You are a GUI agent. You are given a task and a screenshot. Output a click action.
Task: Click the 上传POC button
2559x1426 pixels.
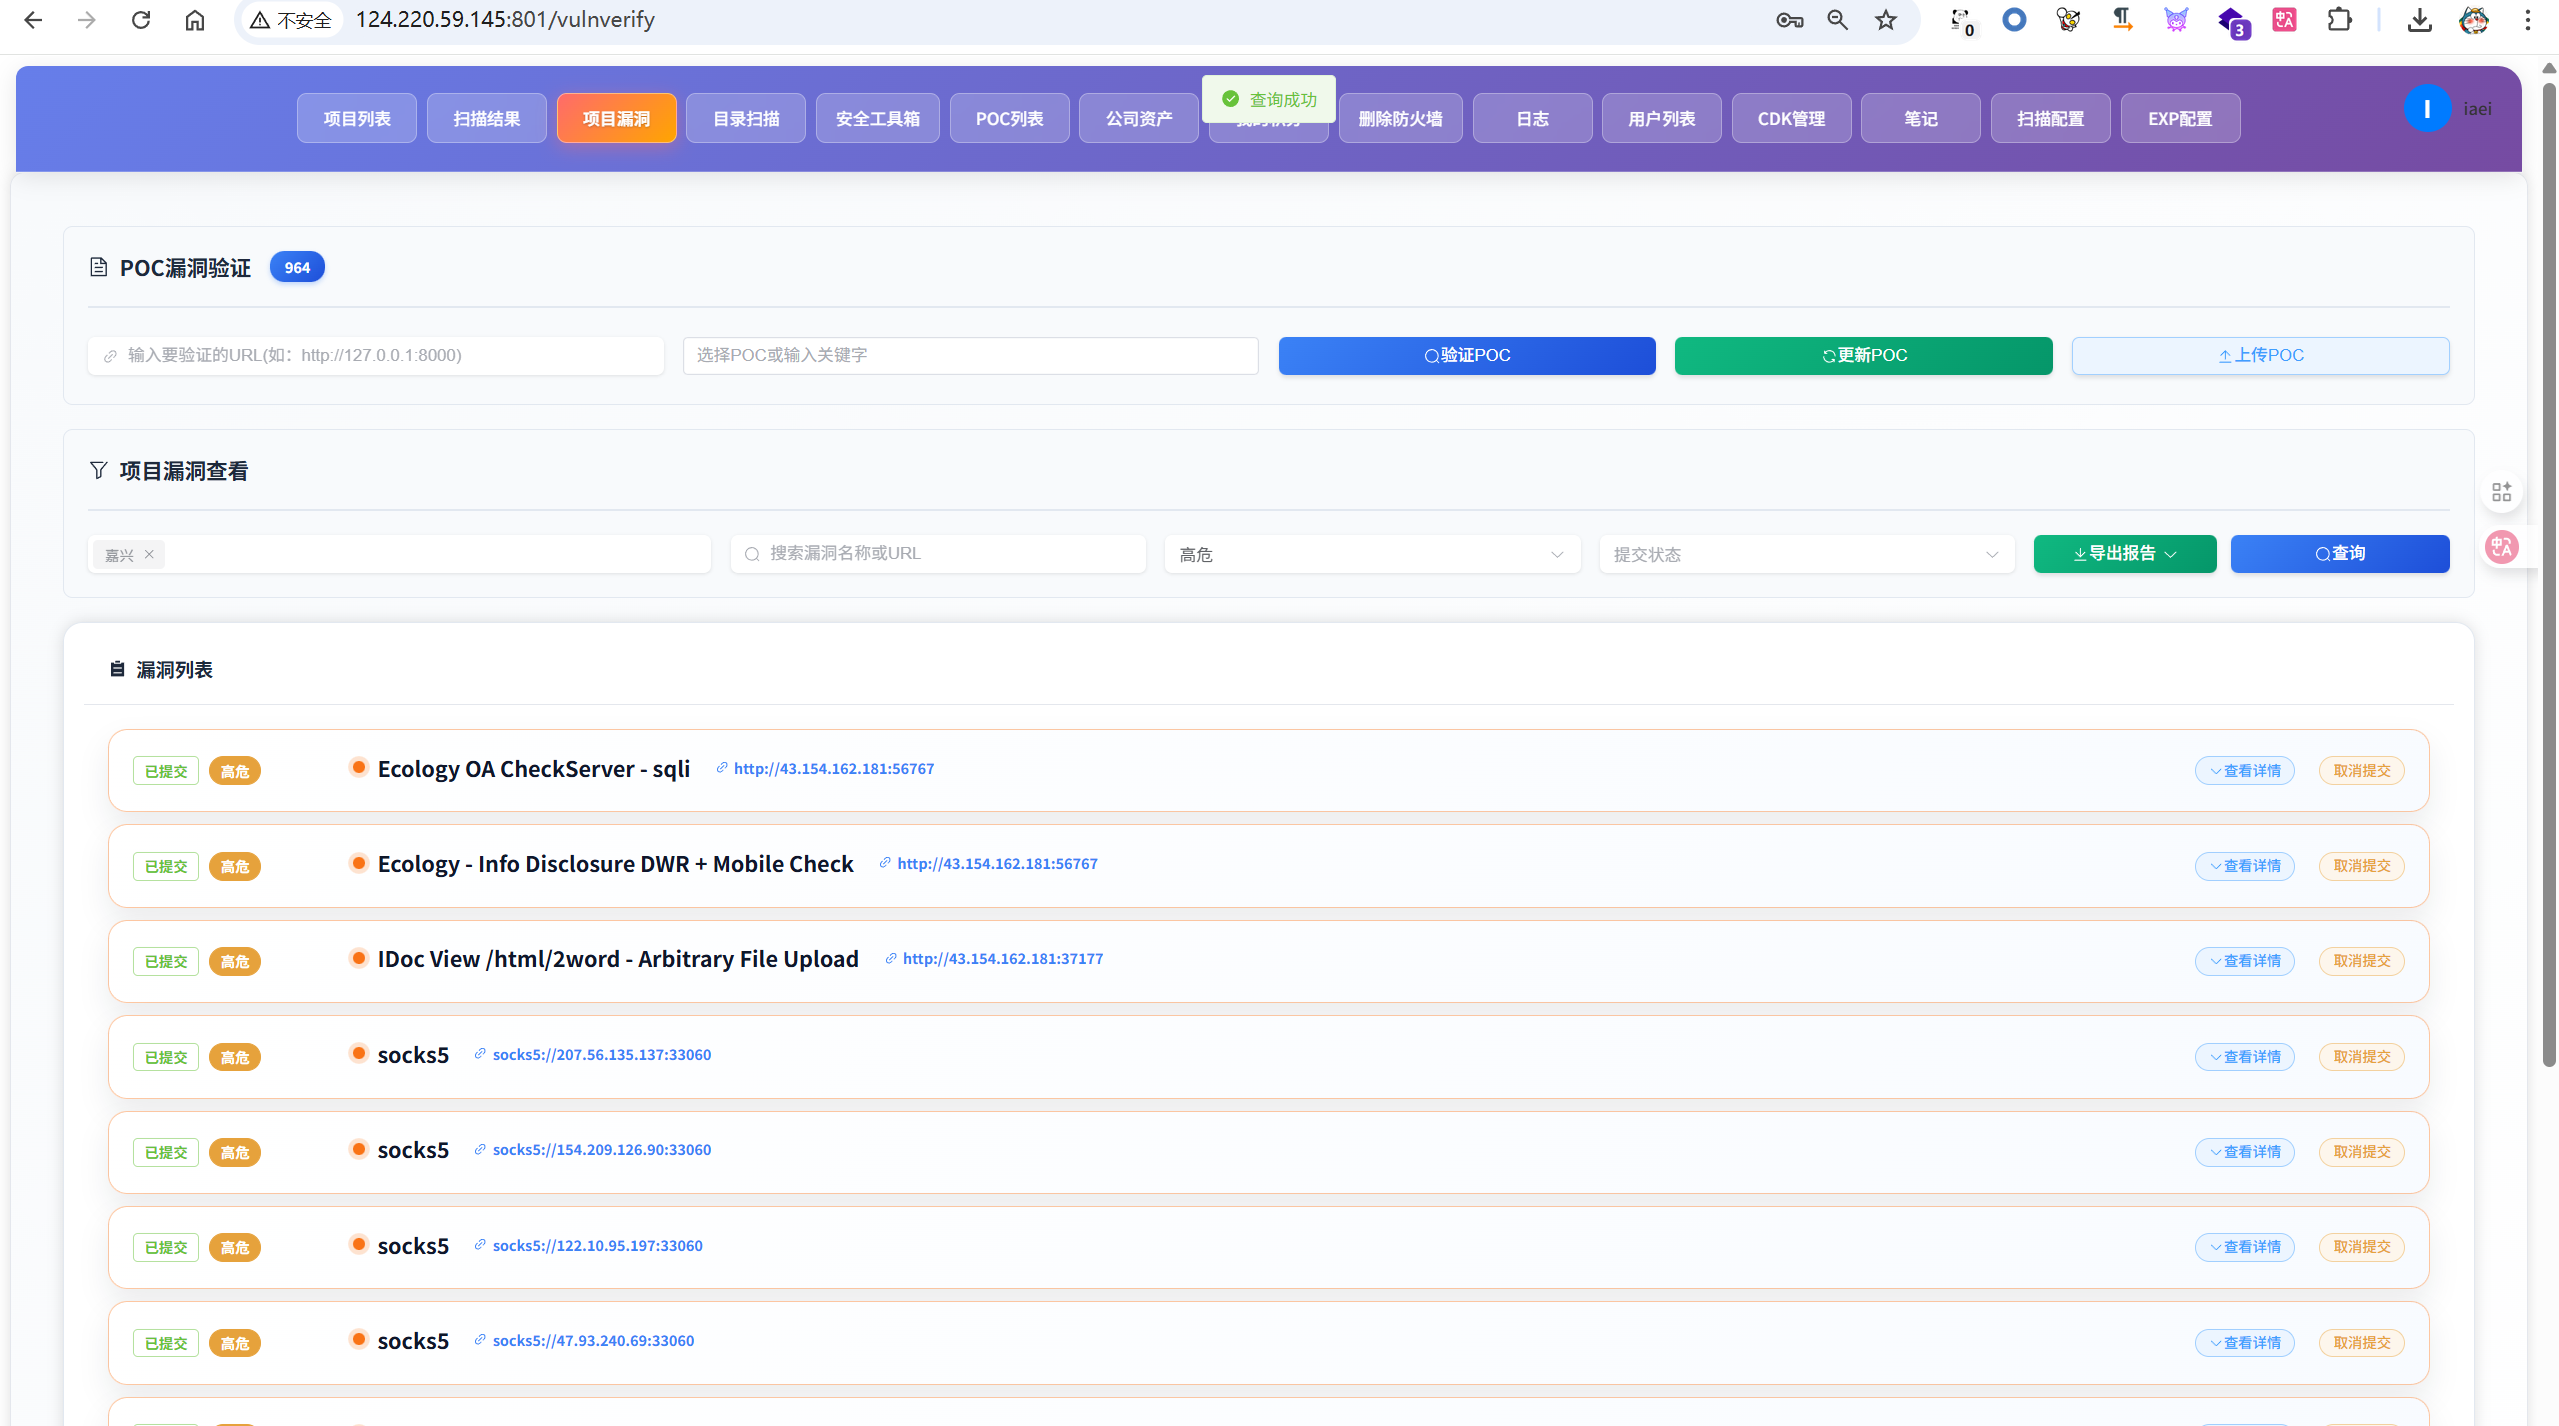pos(2261,356)
